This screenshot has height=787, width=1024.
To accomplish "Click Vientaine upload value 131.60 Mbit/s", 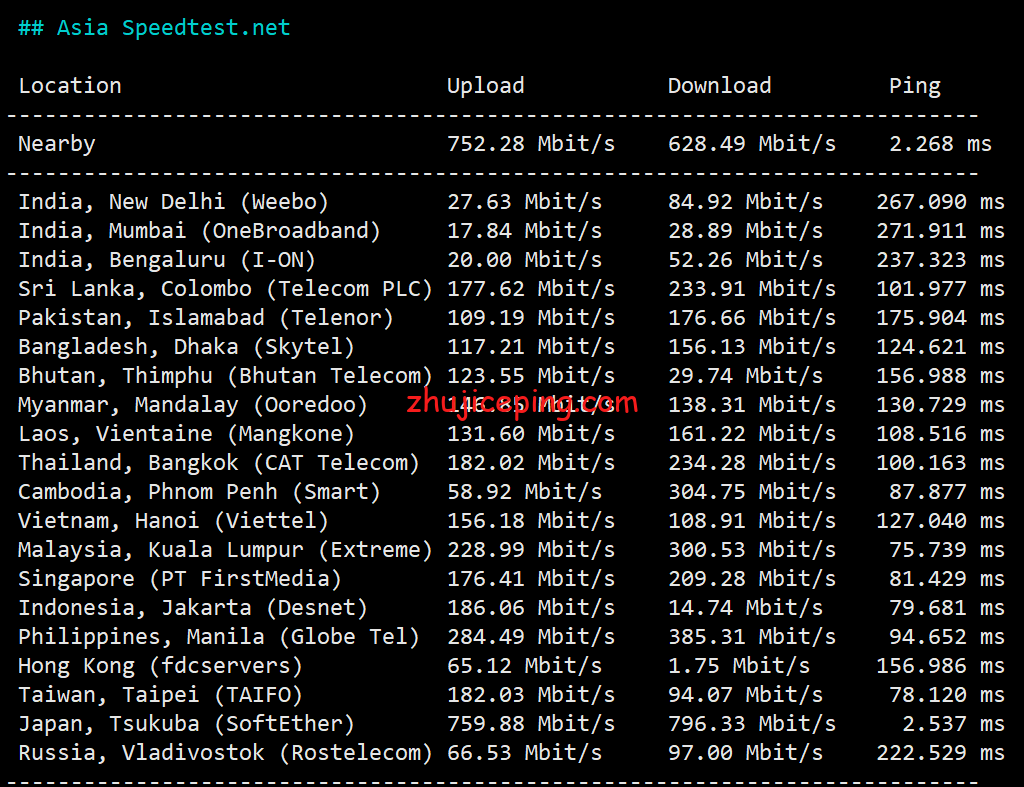I will (x=531, y=434).
